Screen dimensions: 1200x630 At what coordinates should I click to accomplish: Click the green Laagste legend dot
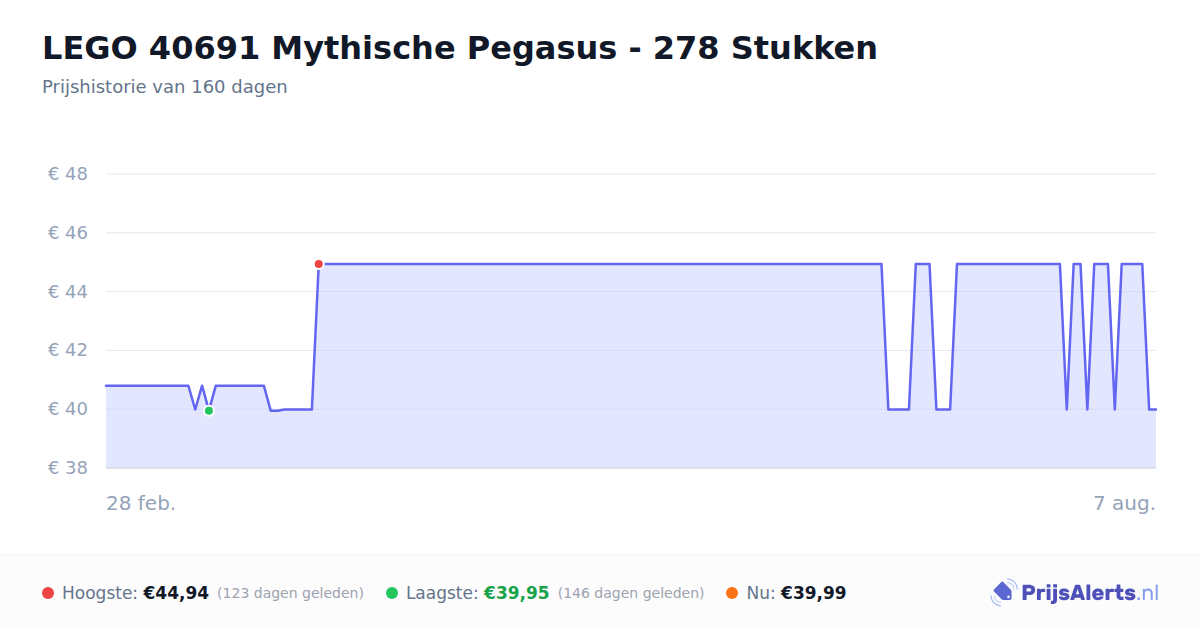pyautogui.click(x=392, y=593)
